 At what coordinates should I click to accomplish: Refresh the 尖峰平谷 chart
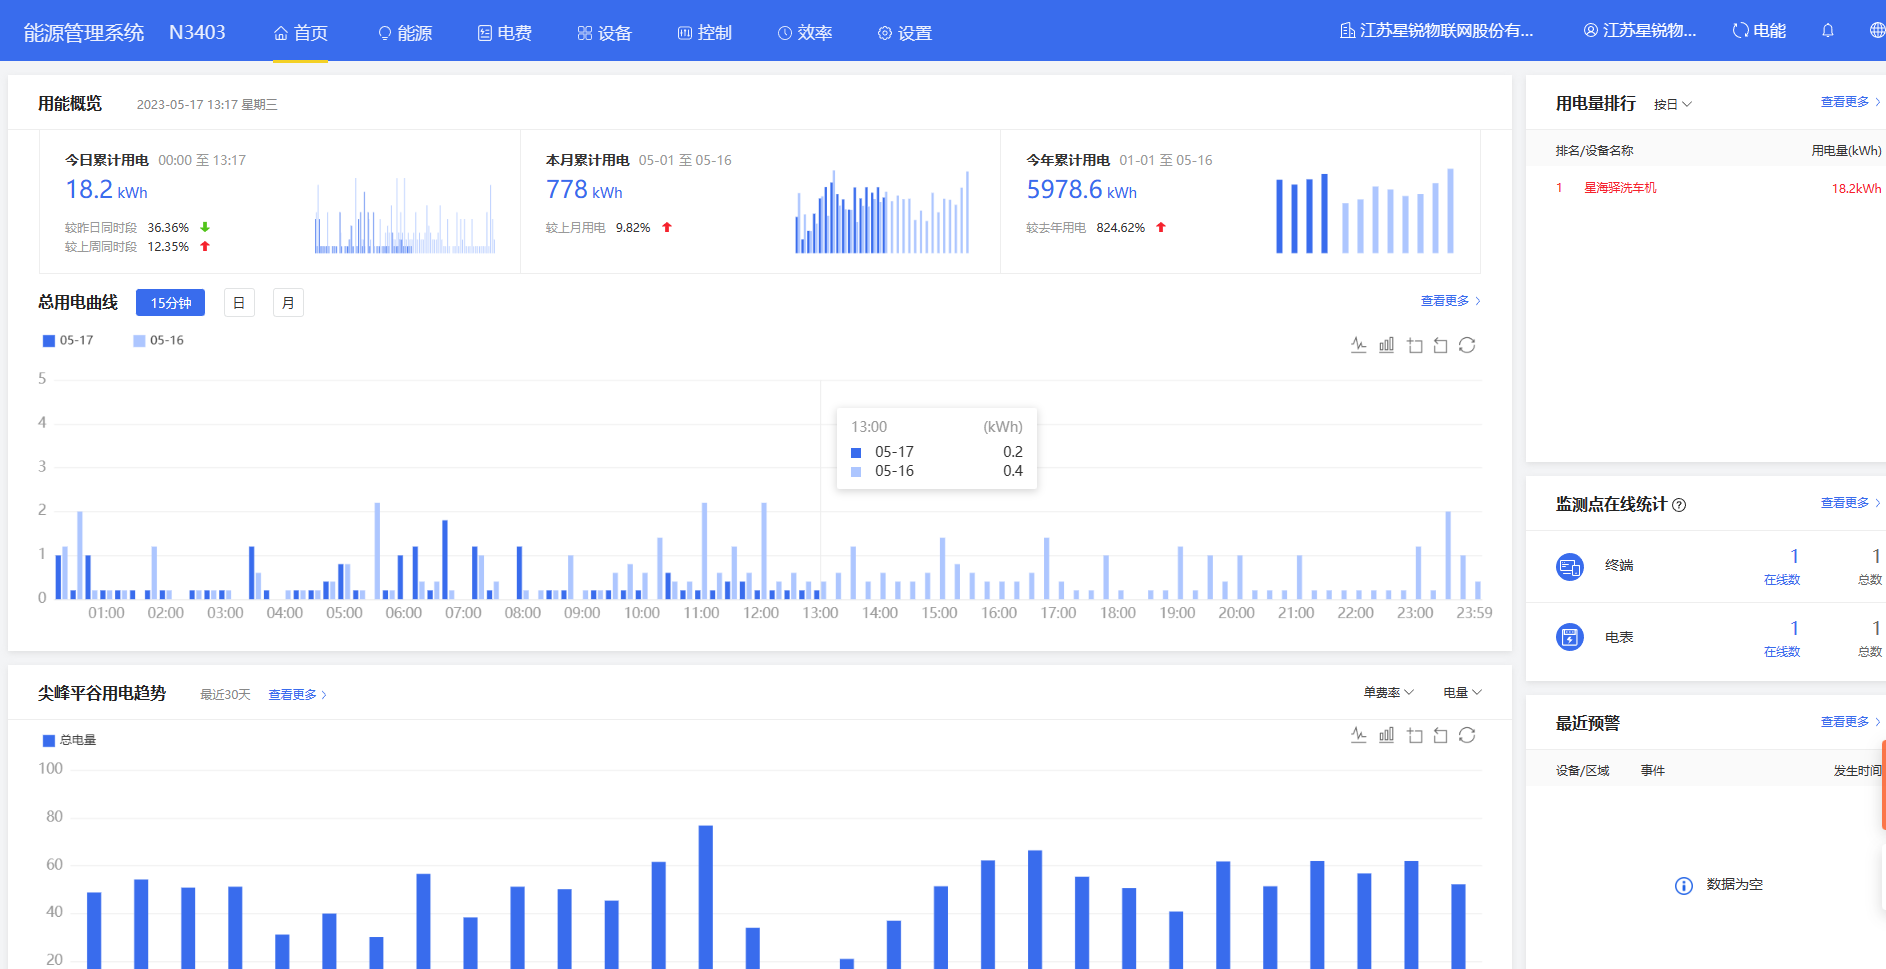click(x=1467, y=735)
